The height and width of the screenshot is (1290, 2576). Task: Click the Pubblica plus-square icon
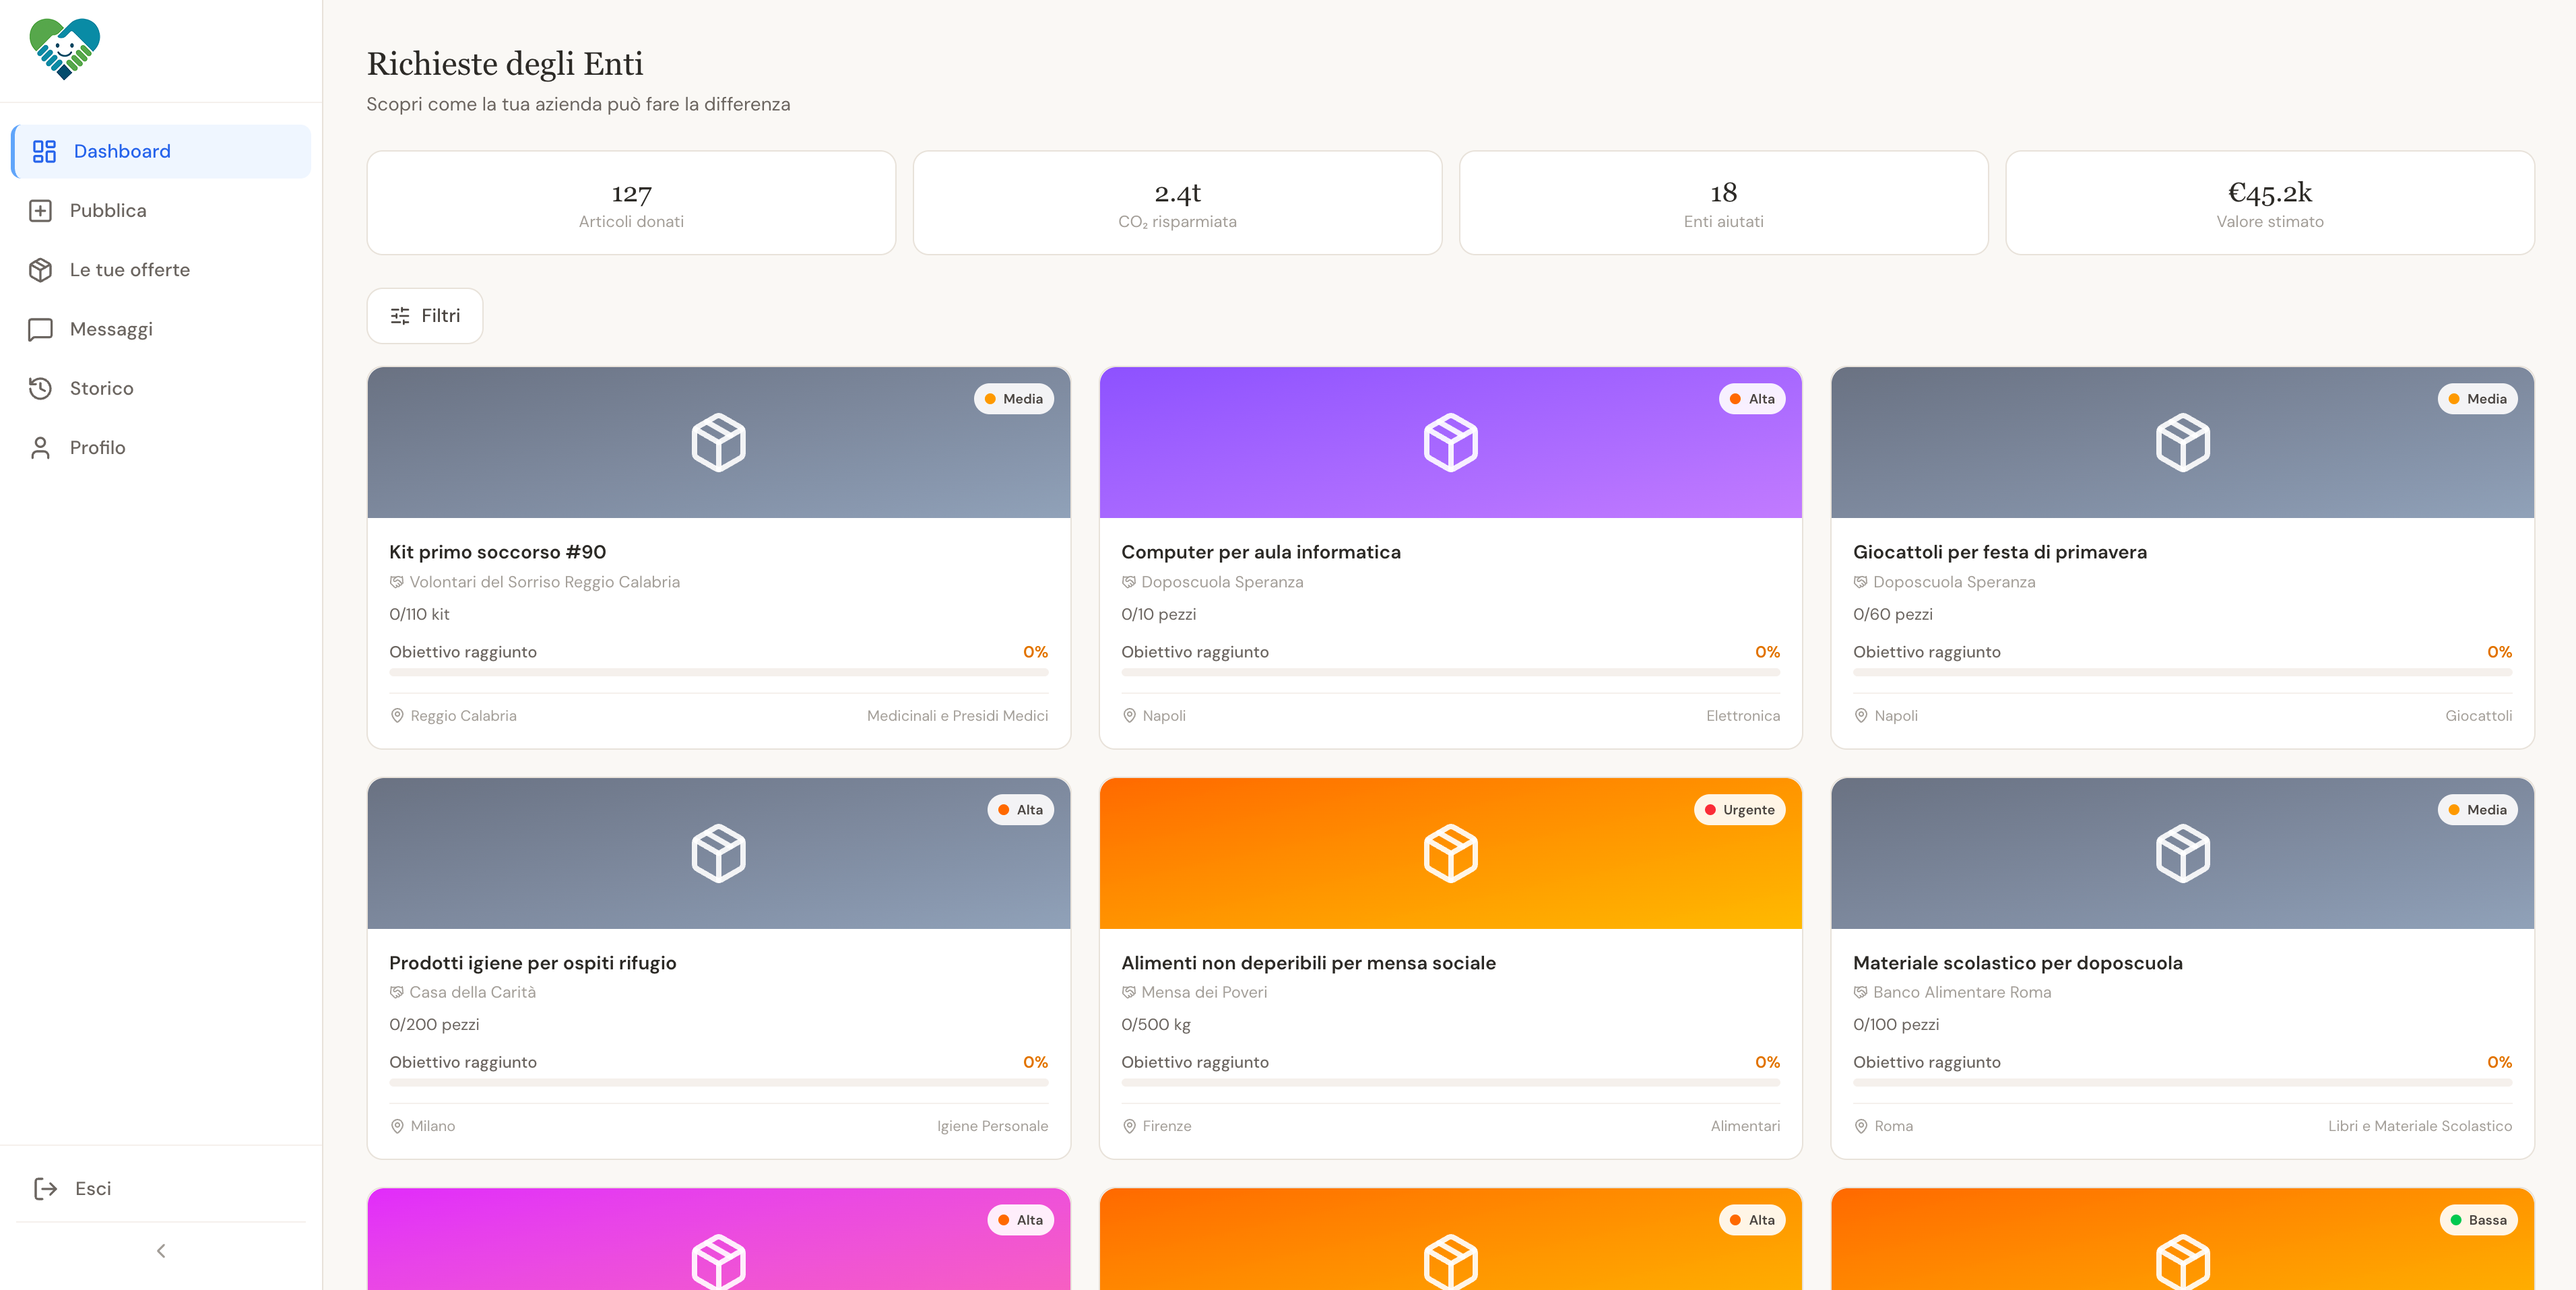(x=40, y=211)
